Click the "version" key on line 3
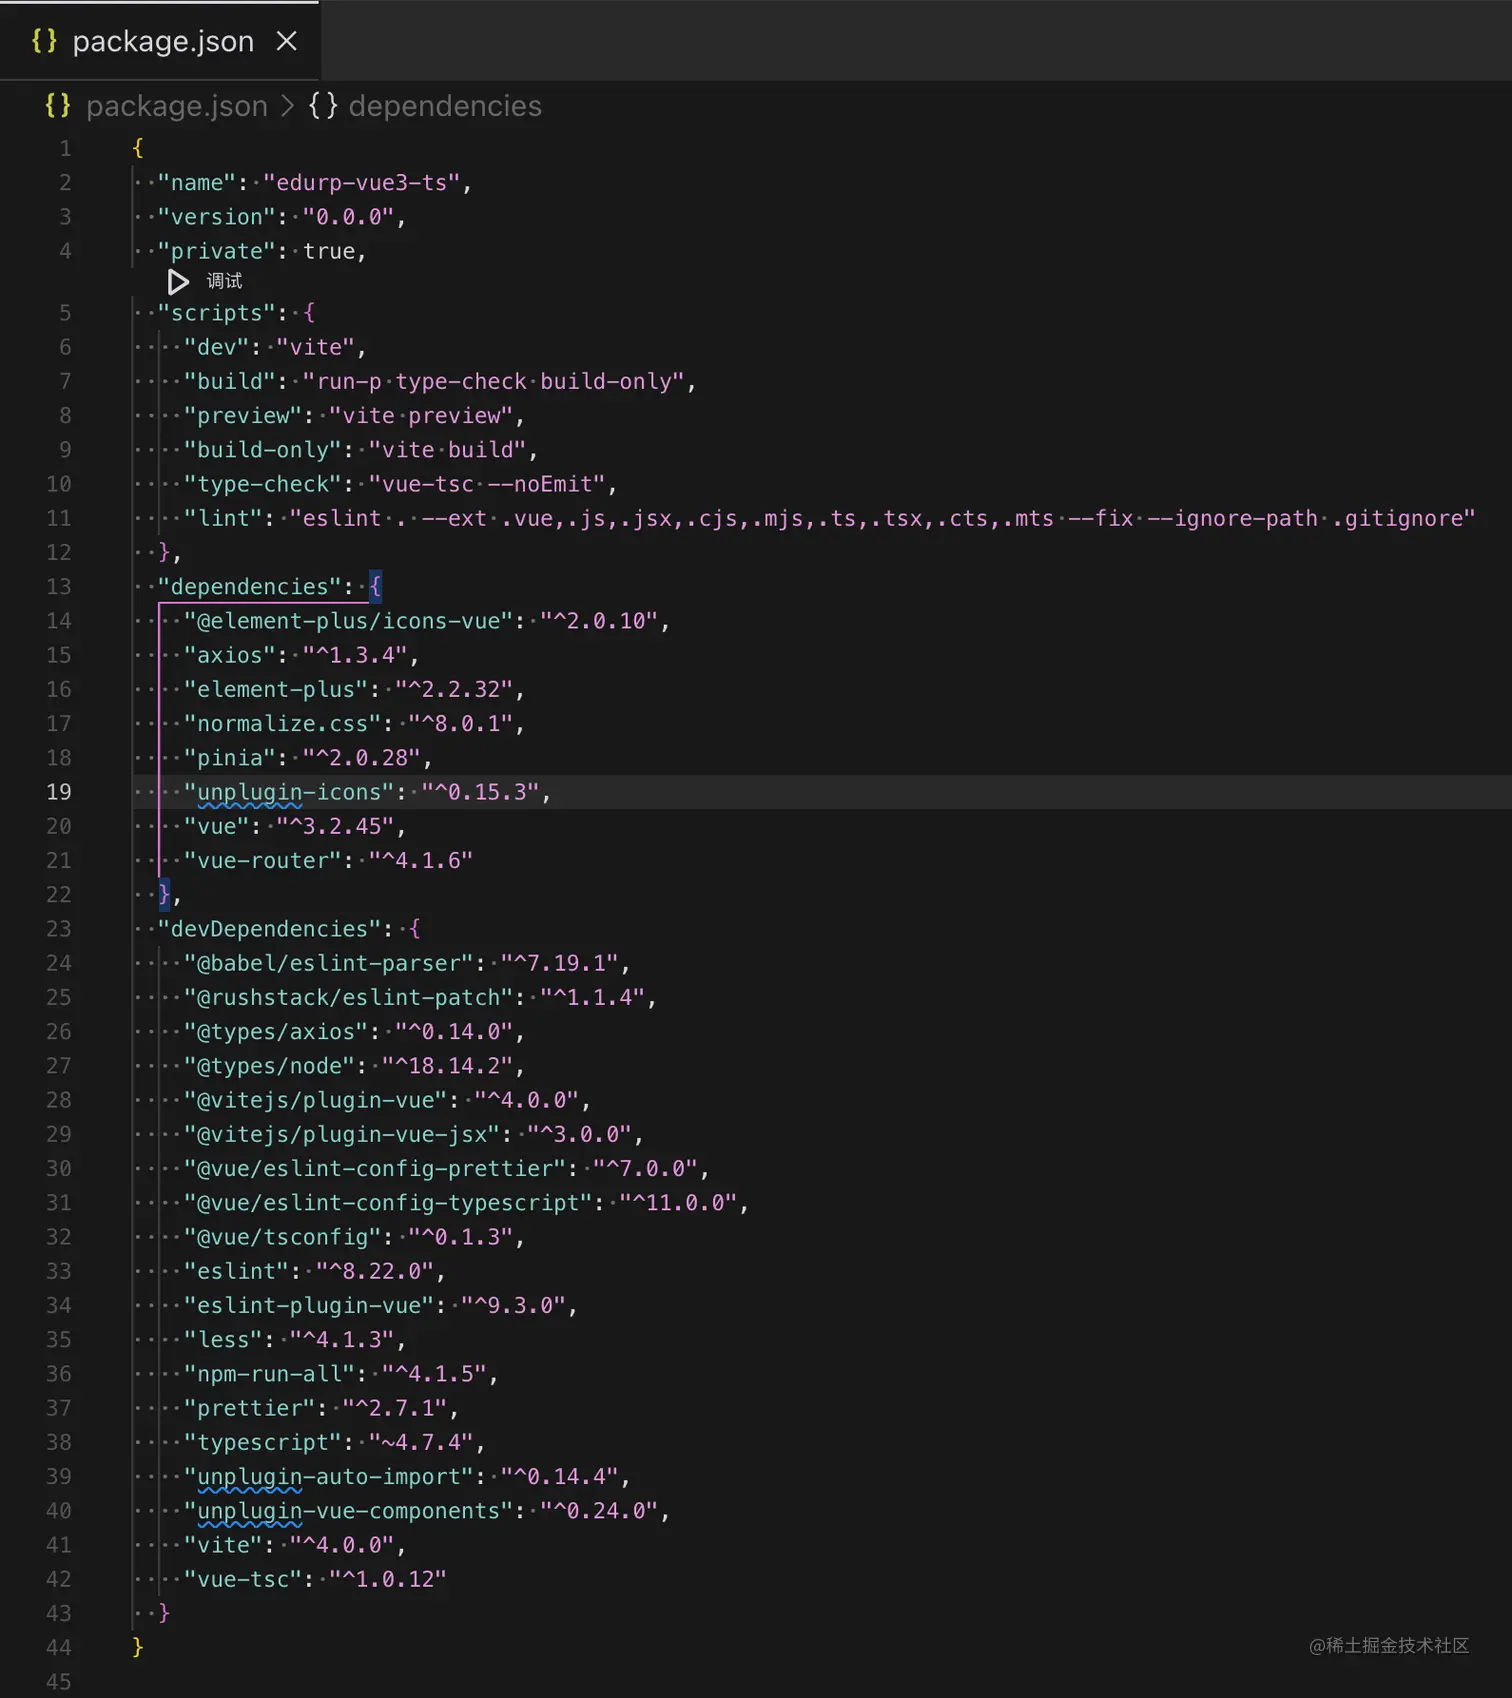Image resolution: width=1512 pixels, height=1698 pixels. tap(217, 217)
